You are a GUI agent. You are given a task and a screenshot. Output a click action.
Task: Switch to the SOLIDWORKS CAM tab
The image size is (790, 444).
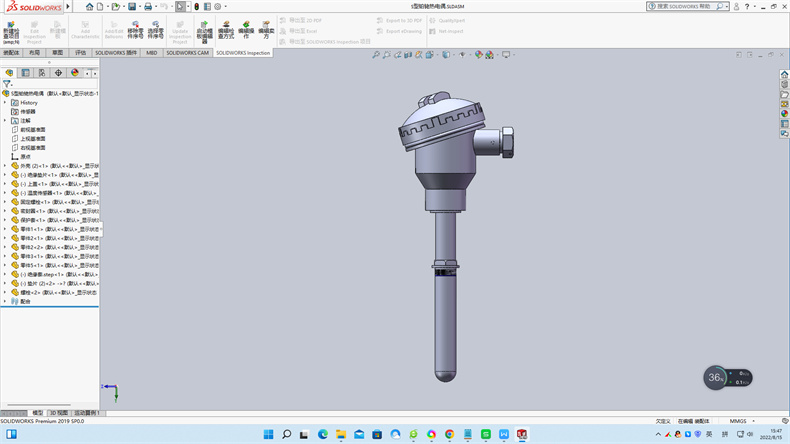click(x=188, y=53)
